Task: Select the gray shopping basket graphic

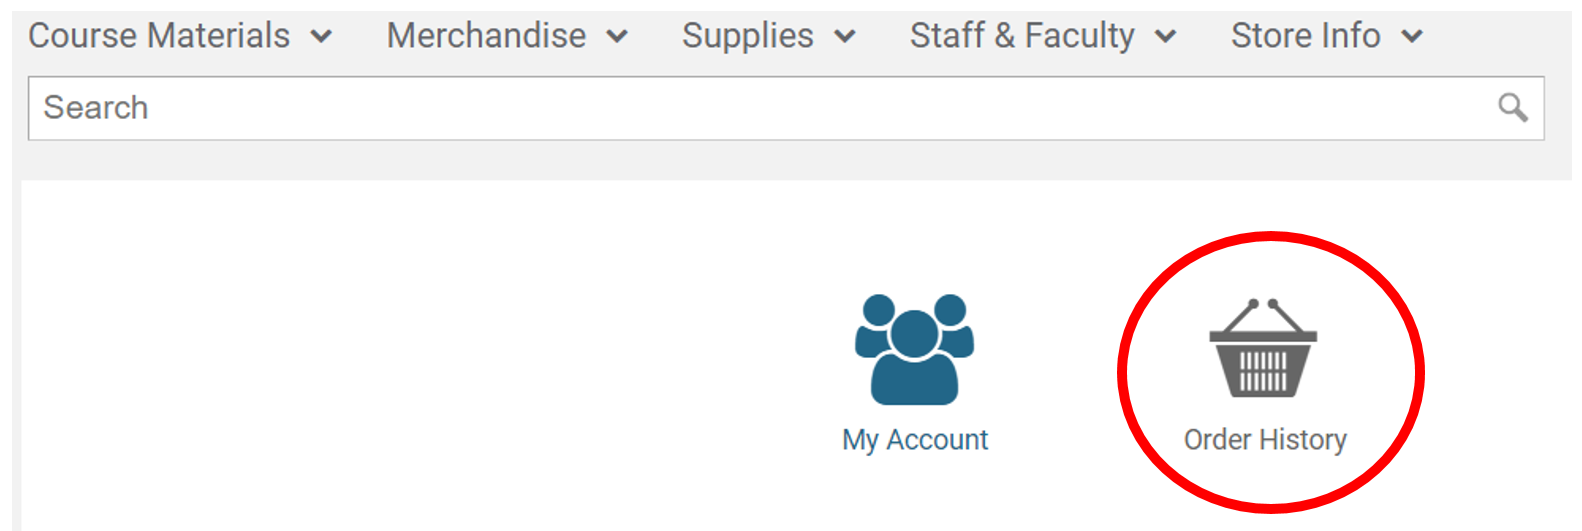Action: coord(1263,347)
